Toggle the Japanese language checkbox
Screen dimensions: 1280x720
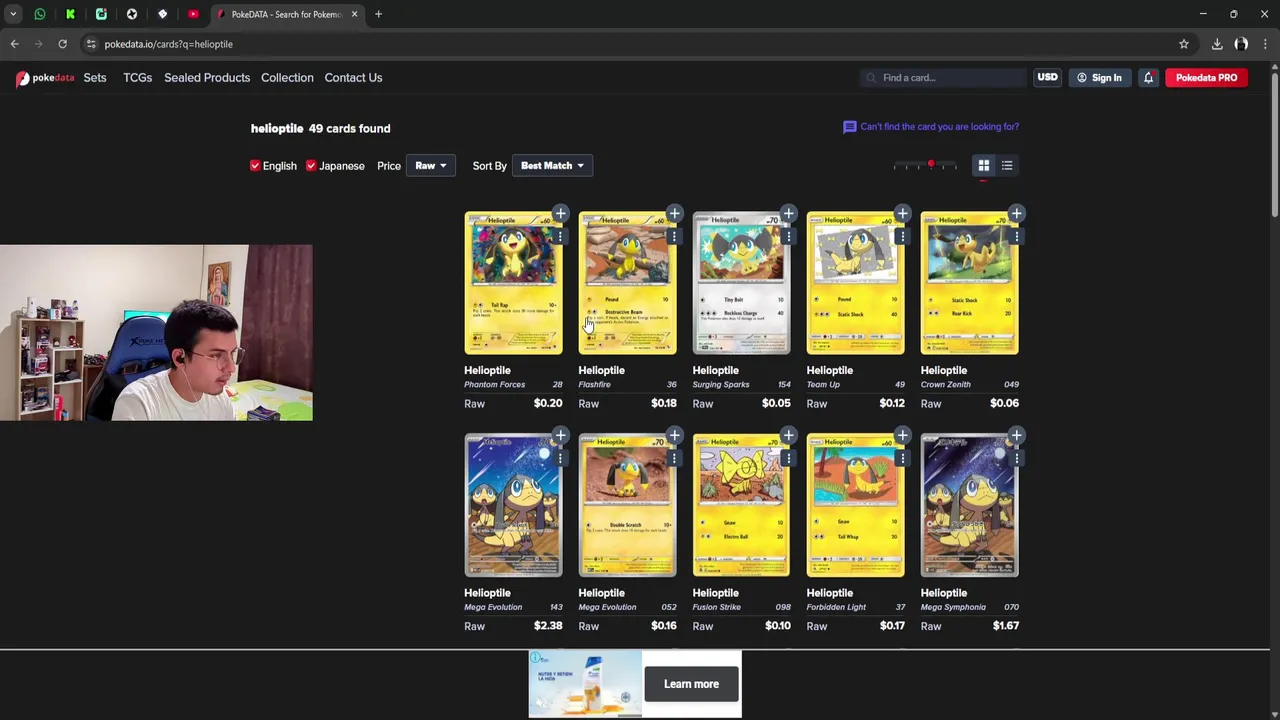click(x=311, y=166)
